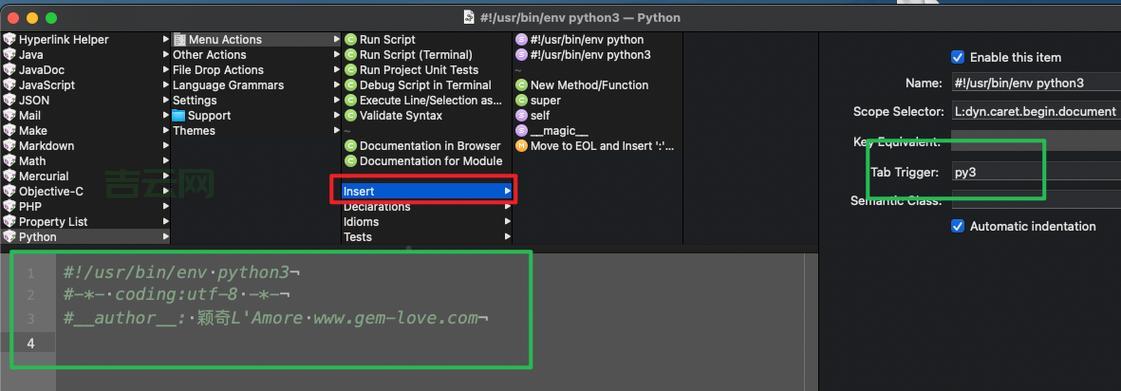Viewport: 1121px width, 391px height.
Task: Click the Markdown bundle cube icon
Action: click(x=9, y=146)
